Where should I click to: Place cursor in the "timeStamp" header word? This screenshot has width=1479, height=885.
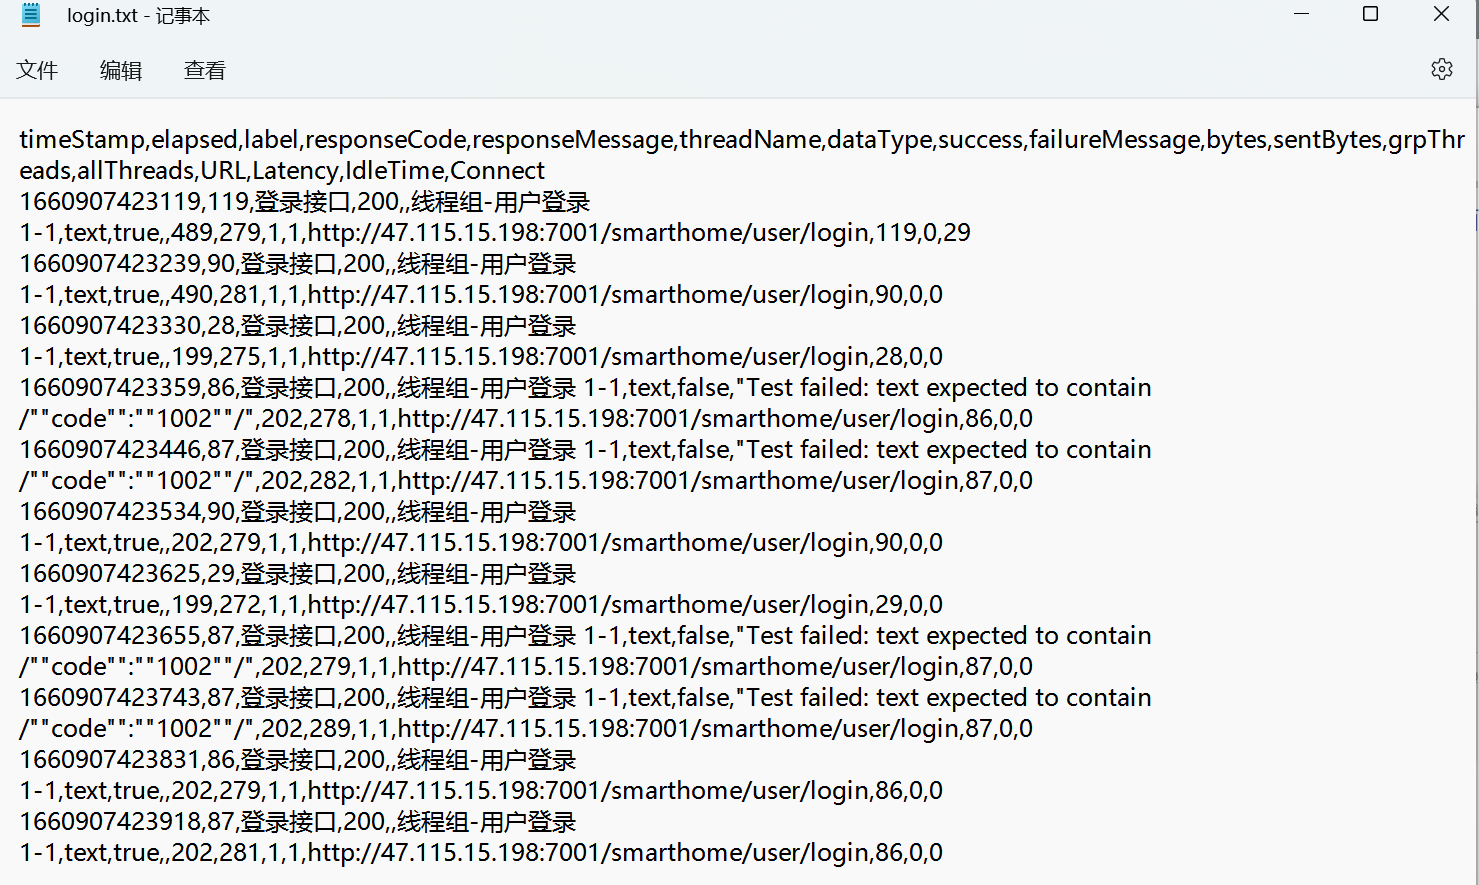click(82, 140)
